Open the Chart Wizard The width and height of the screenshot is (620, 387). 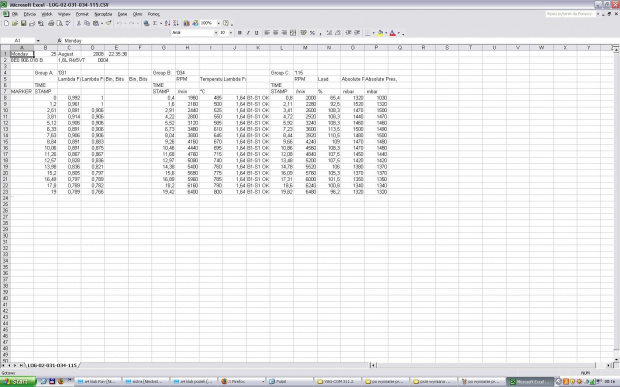186,23
